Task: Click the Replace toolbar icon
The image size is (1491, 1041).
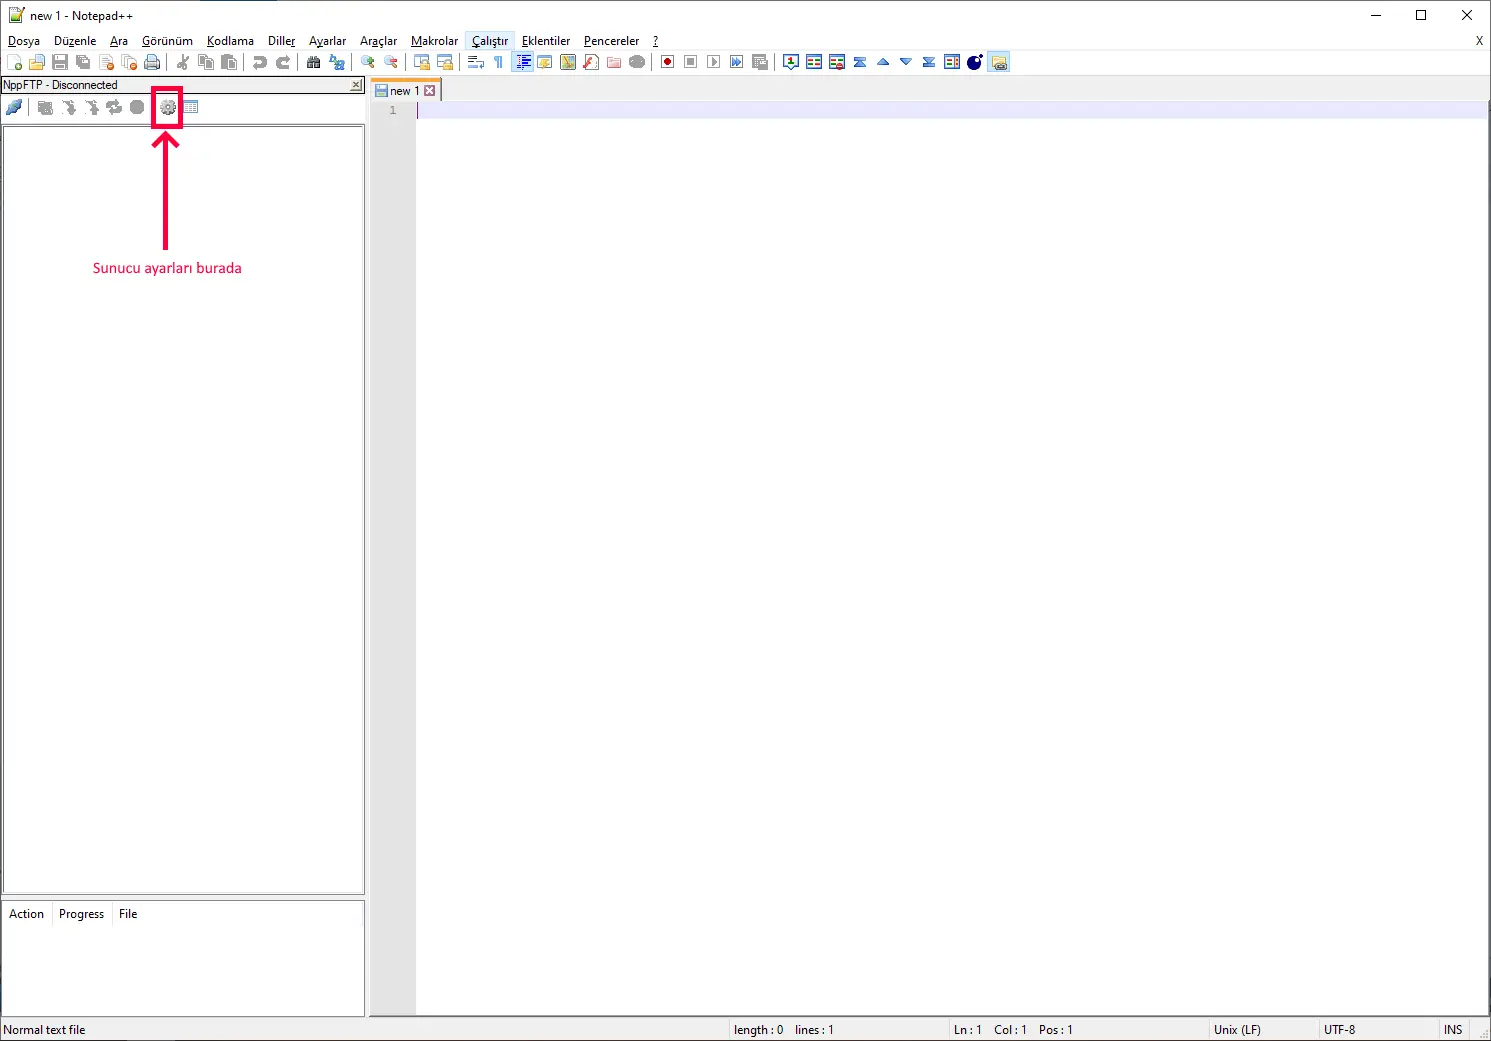Action: point(337,61)
